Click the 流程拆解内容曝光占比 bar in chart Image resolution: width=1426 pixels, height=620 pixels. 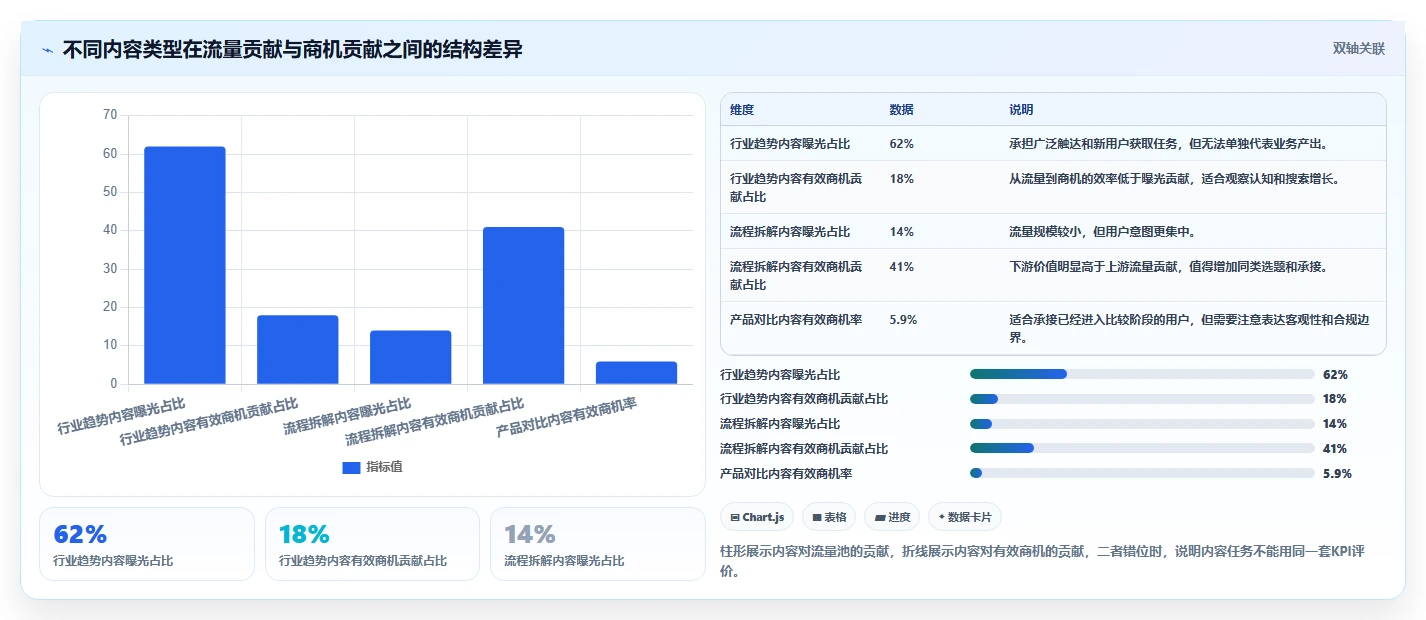(x=410, y=357)
